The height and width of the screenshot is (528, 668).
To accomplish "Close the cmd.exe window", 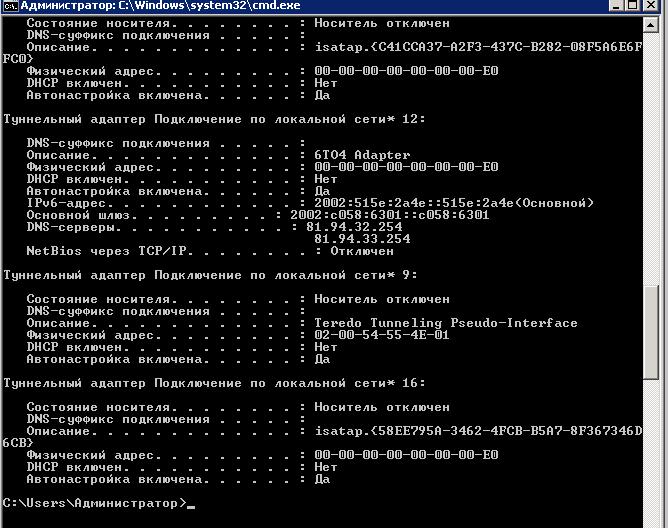I will 651,6.
